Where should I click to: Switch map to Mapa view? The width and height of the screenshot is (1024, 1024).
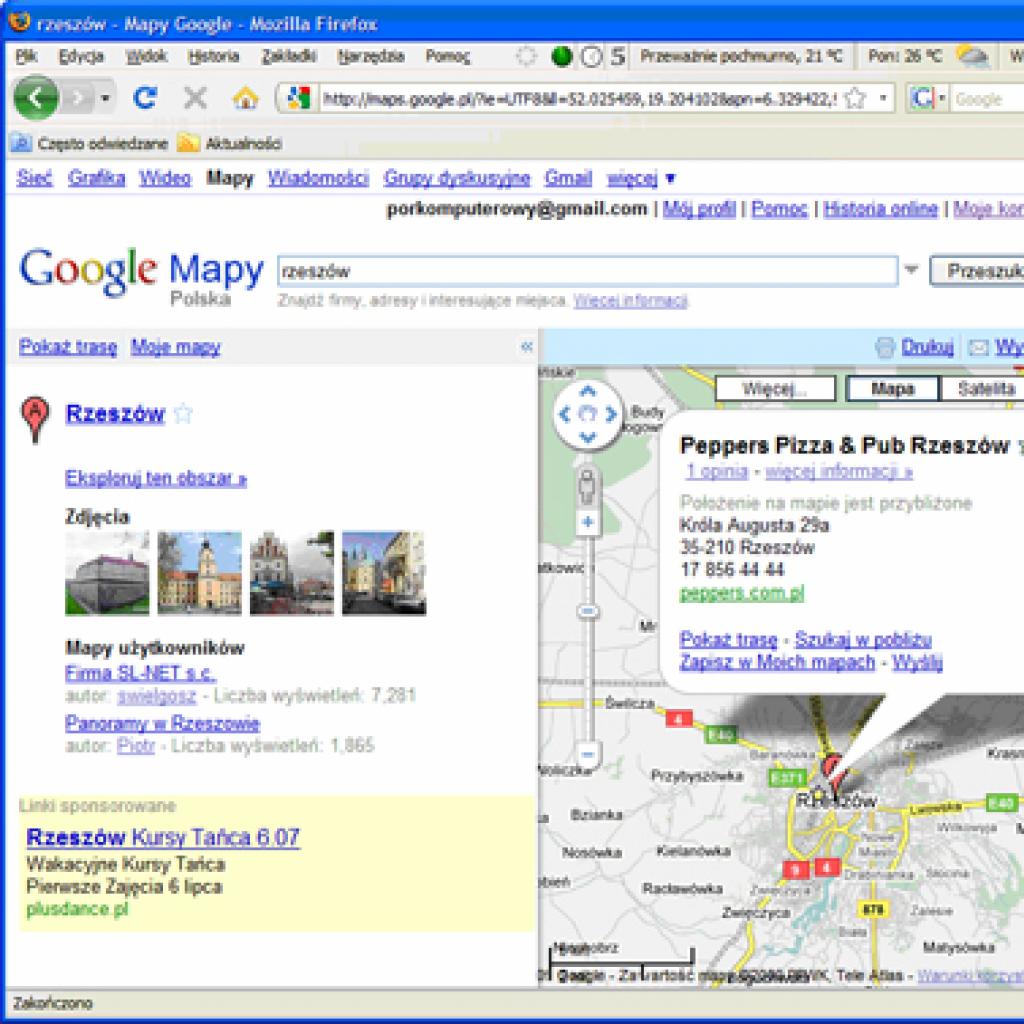coord(892,389)
